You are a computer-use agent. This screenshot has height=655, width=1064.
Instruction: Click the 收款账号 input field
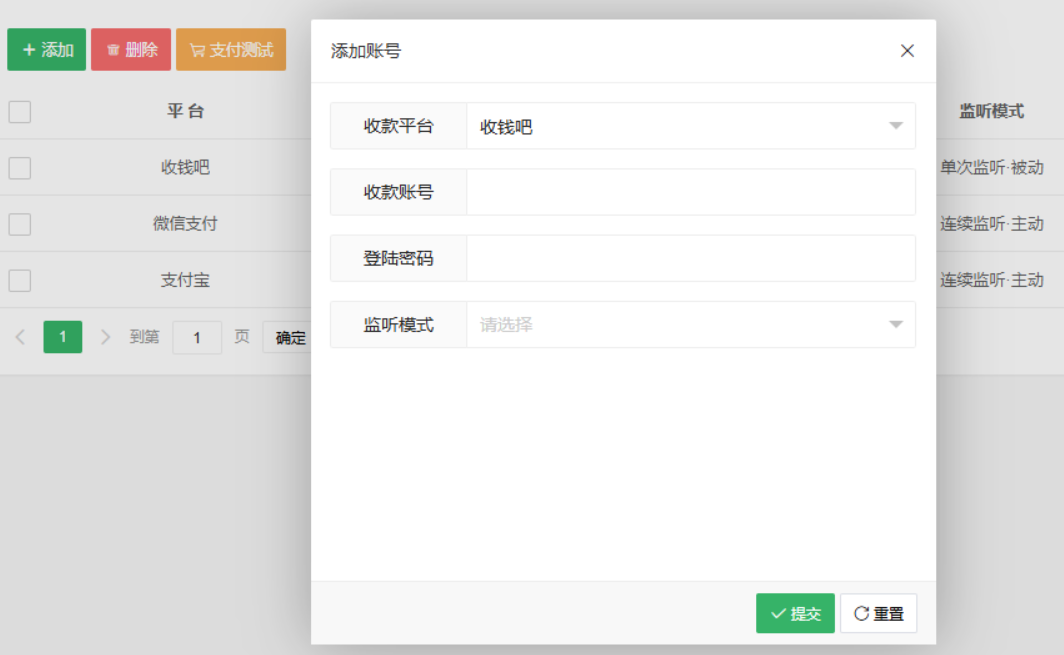point(690,192)
